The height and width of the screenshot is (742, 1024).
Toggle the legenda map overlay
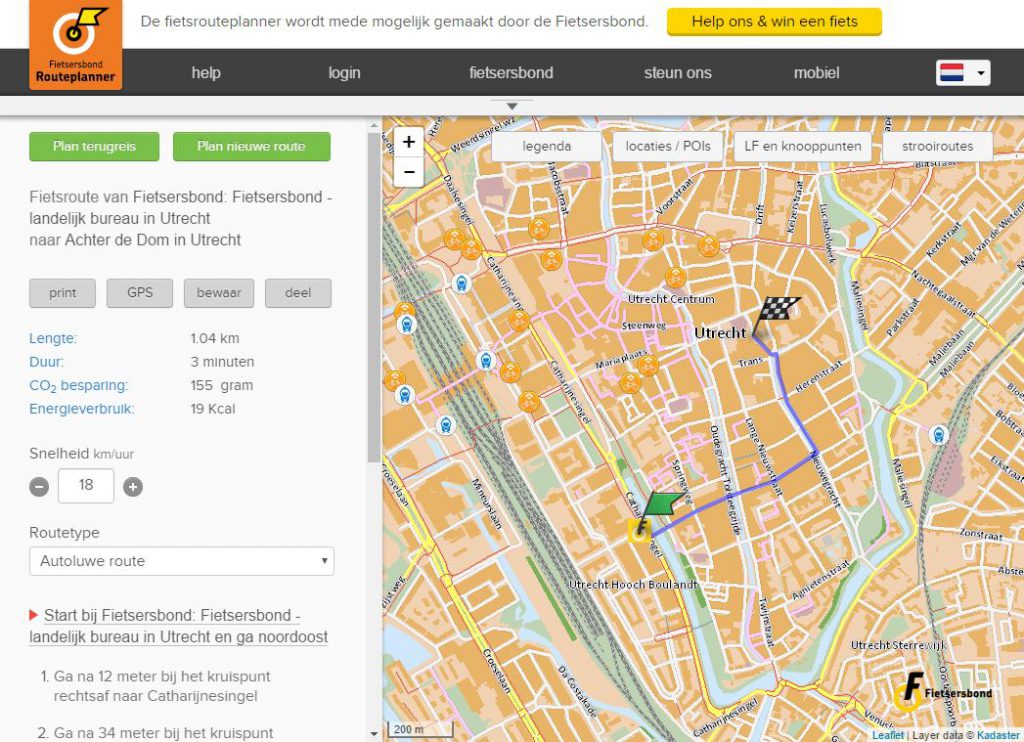(x=546, y=146)
